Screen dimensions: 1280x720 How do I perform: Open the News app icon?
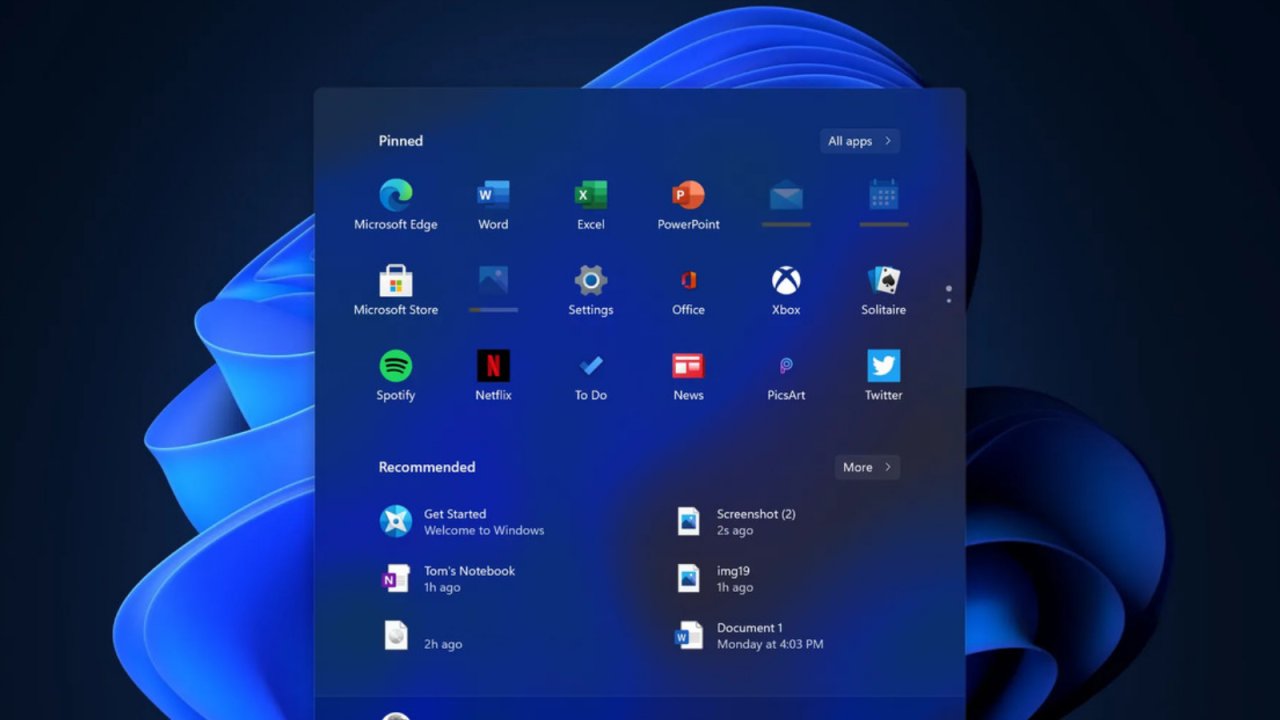click(688, 366)
